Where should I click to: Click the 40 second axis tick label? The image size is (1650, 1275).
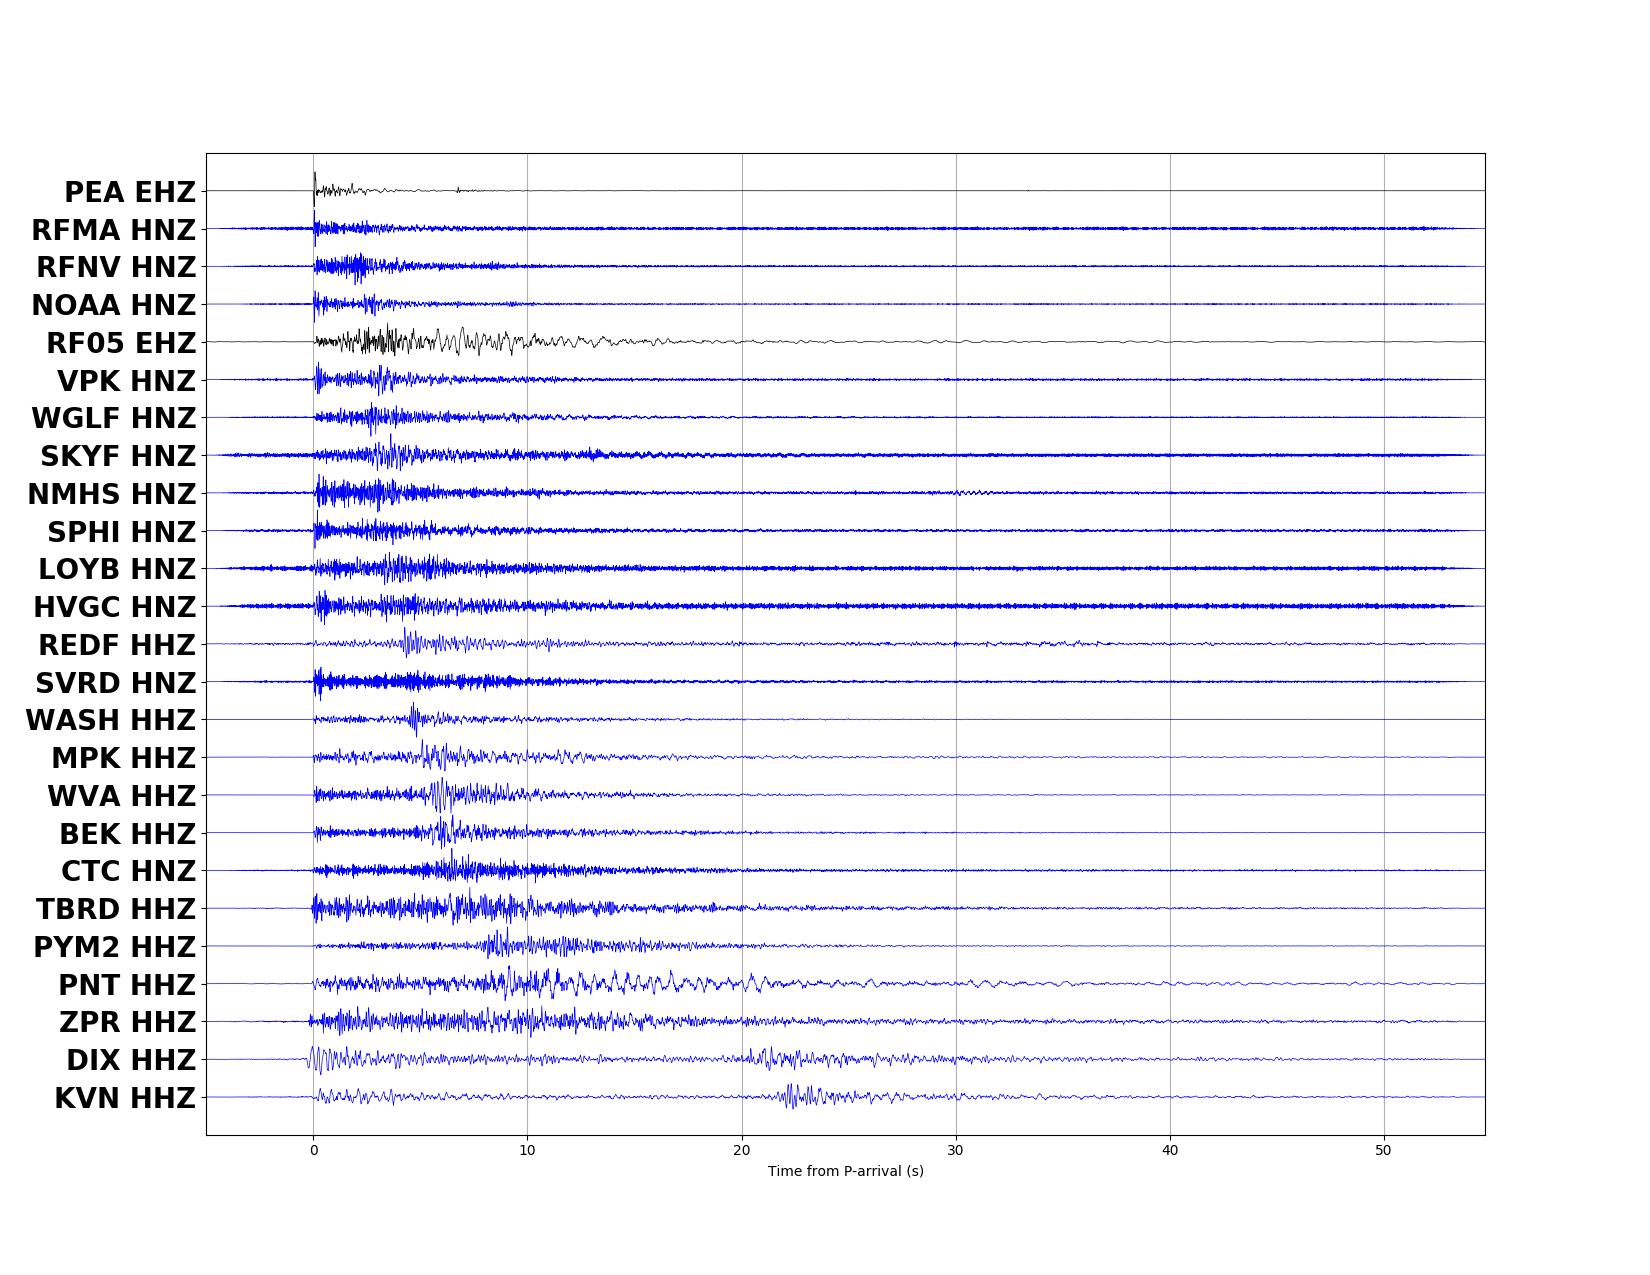[x=1169, y=1150]
